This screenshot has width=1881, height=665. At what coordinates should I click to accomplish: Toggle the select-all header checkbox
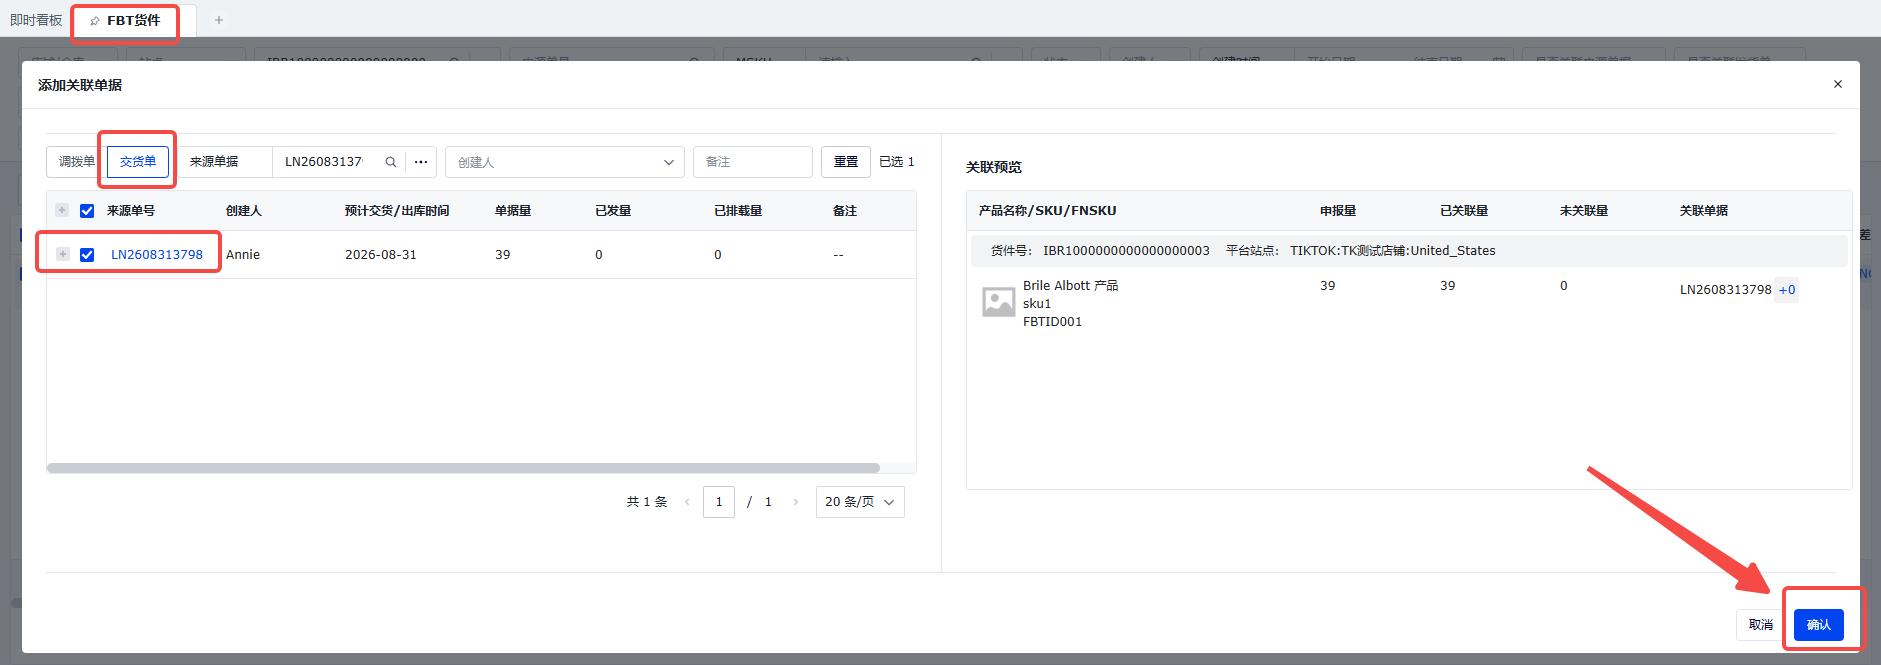tap(87, 211)
